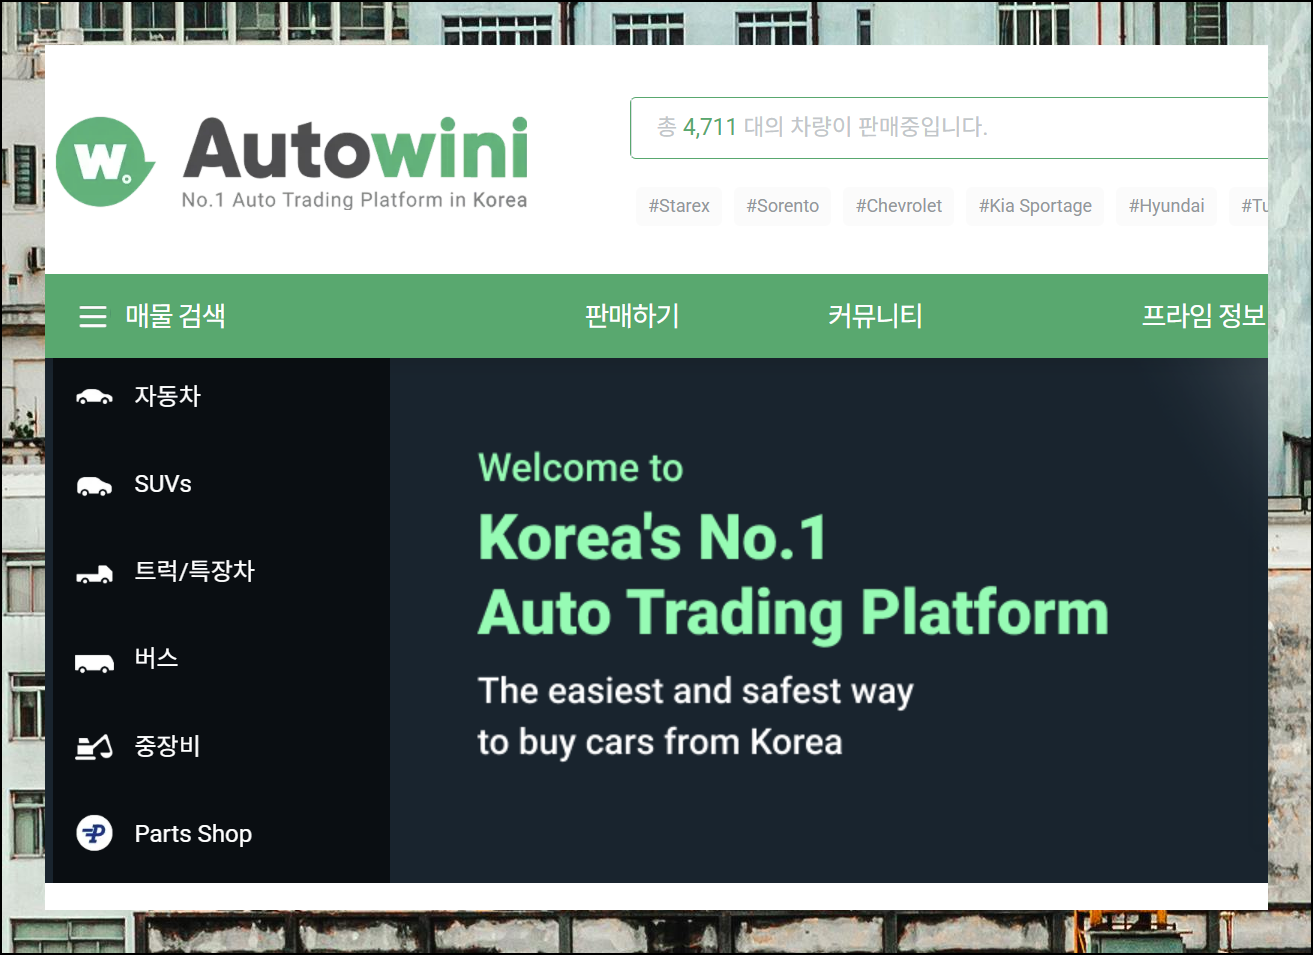This screenshot has width=1313, height=955.
Task: Open the SUVs category
Action: coord(163,484)
